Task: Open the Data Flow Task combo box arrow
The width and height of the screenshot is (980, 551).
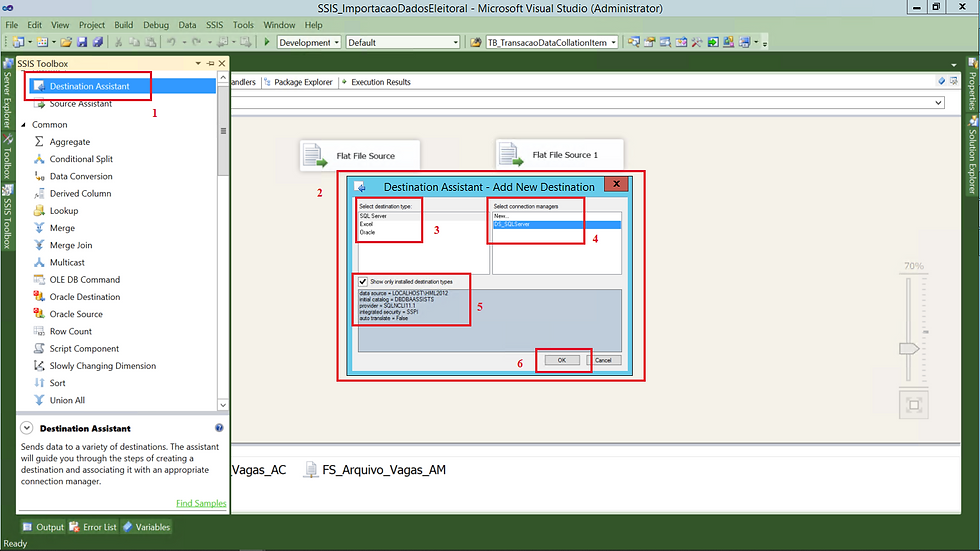Action: coord(938,102)
